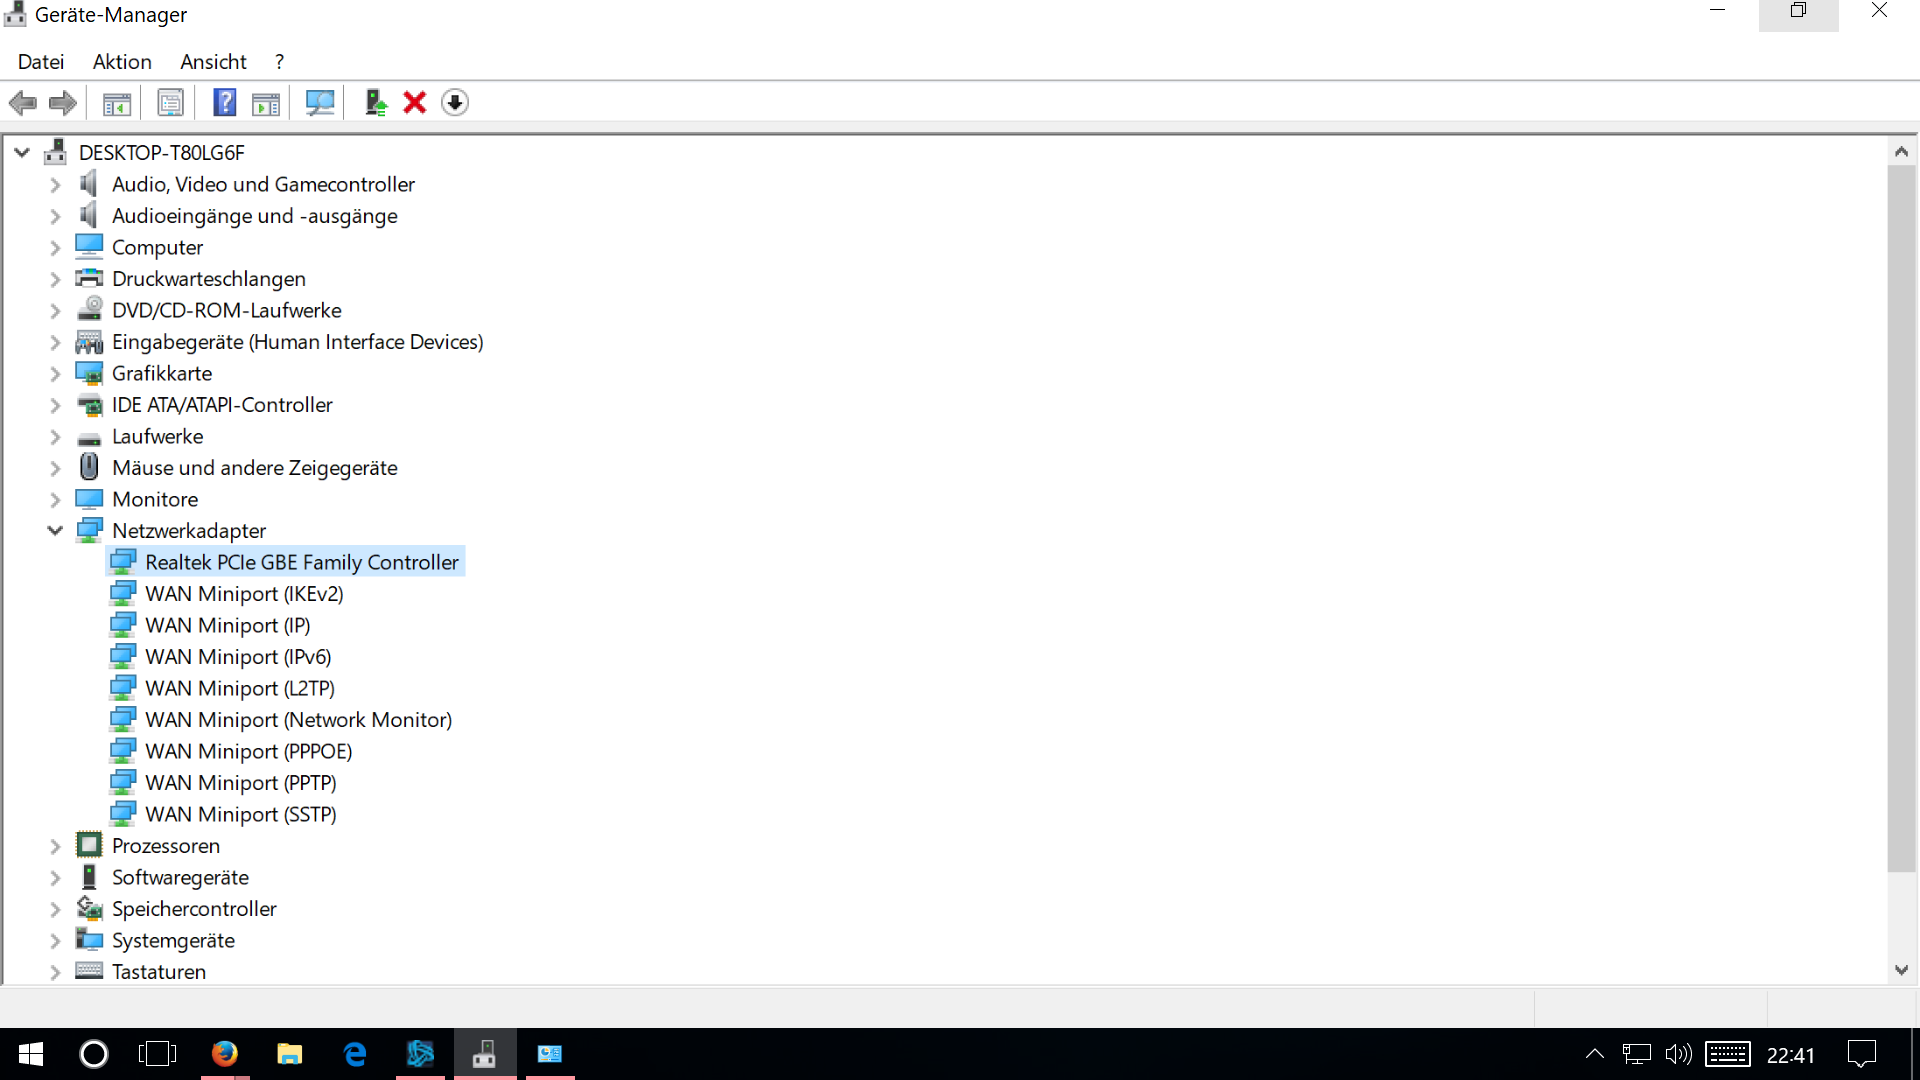
Task: Click the scroll-down arrow of device list
Action: (x=1901, y=970)
